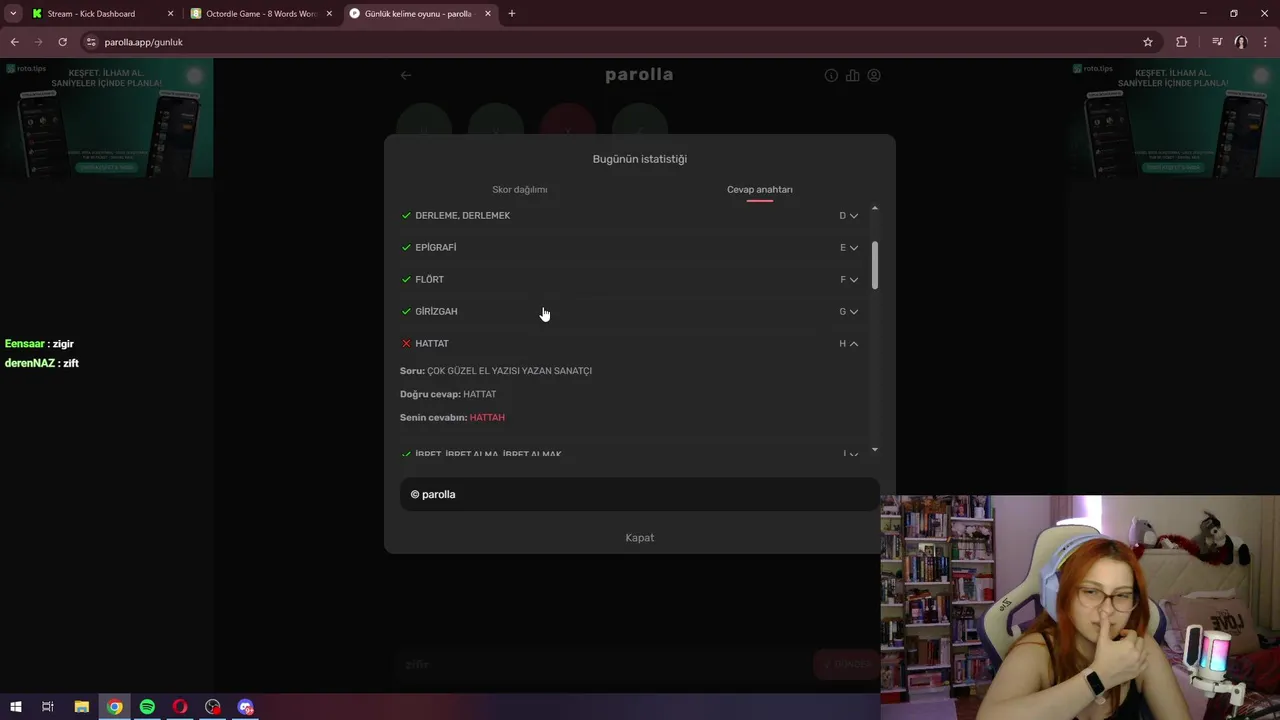Open Discord from the taskbar

pos(246,707)
